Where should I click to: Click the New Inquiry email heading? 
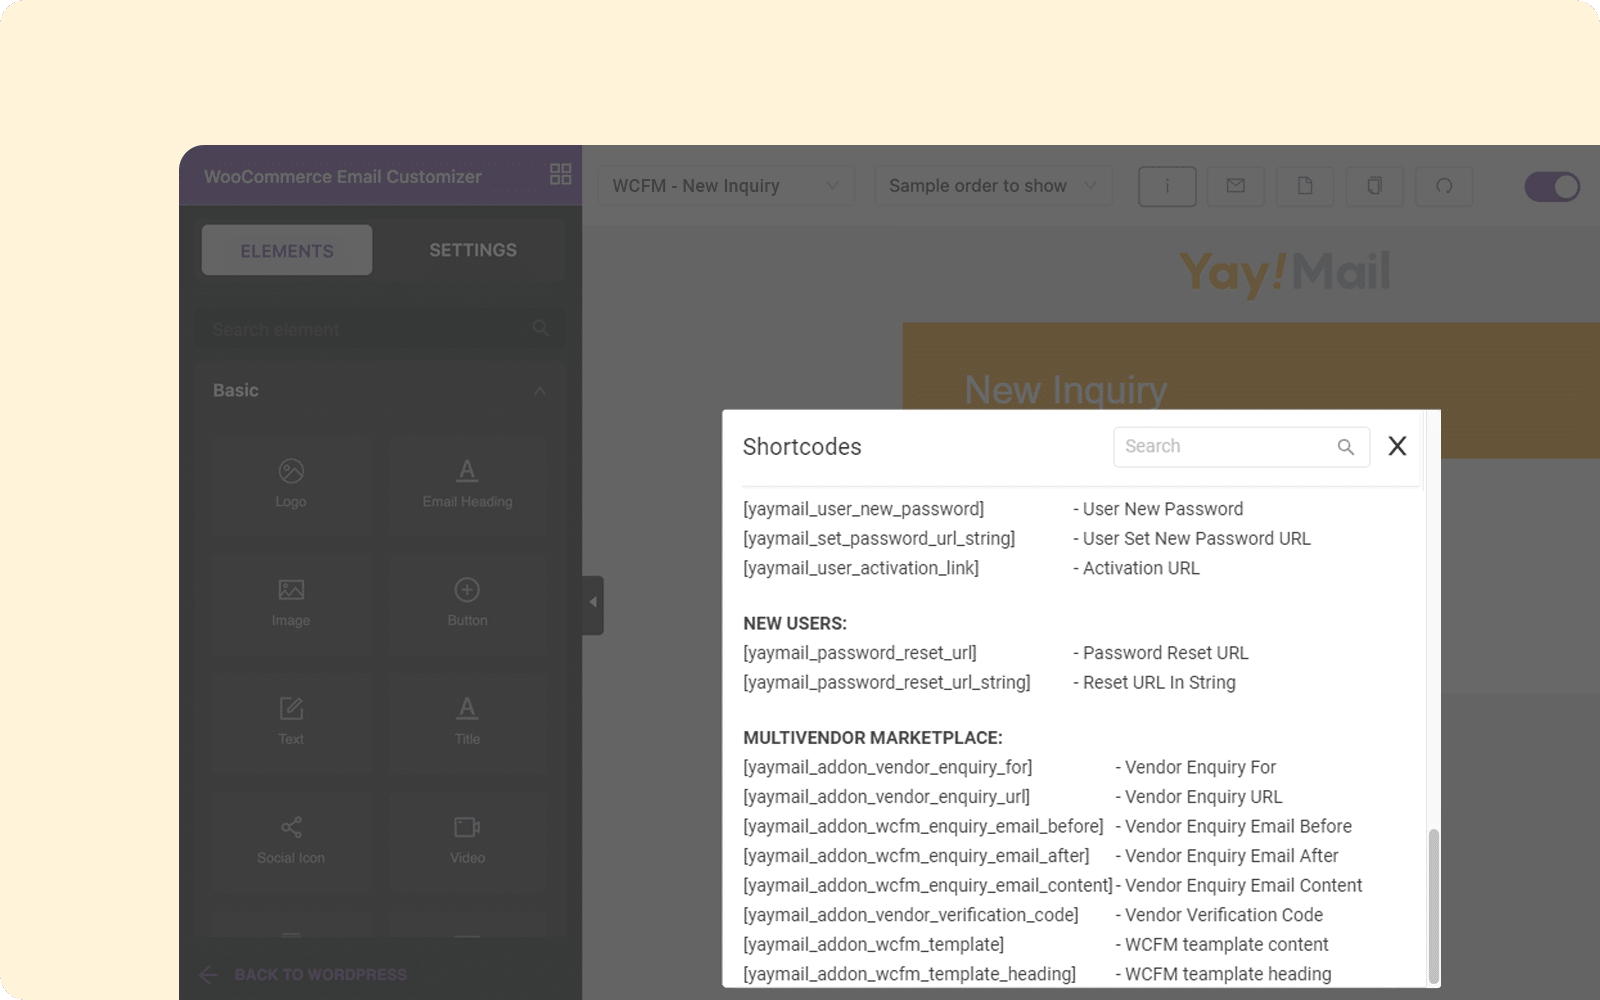click(x=1065, y=390)
